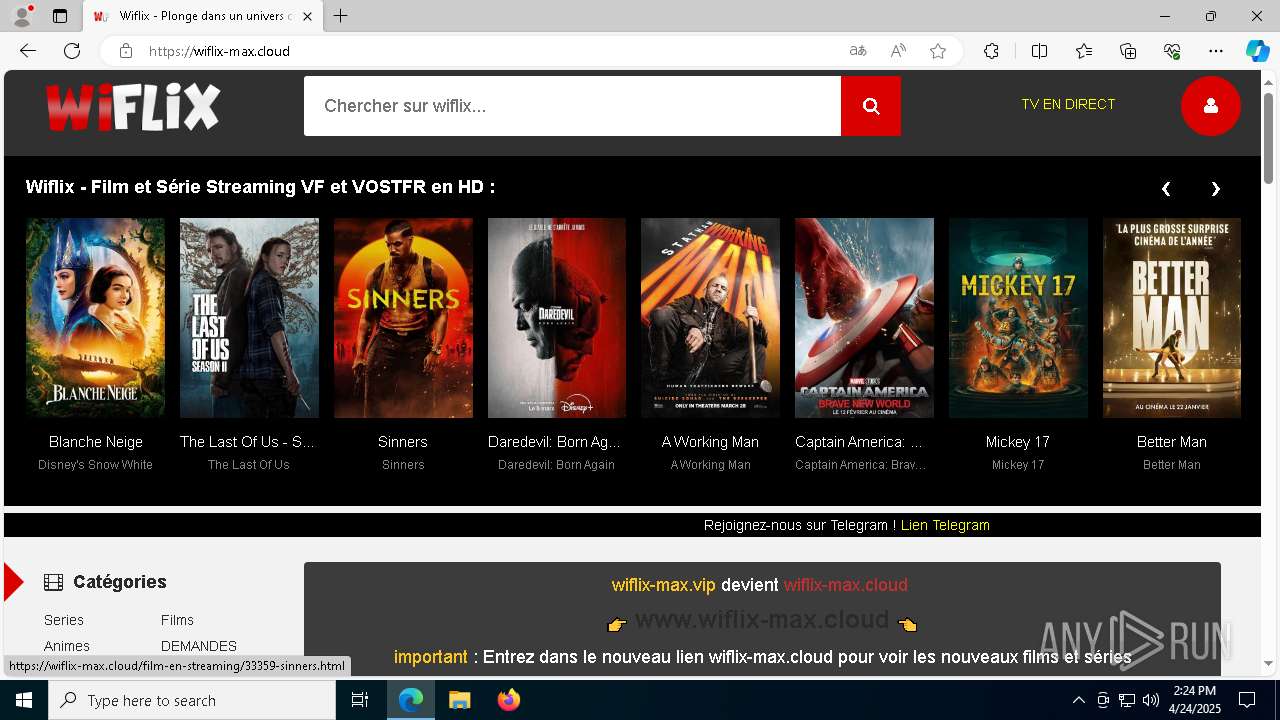Open Task View on taskbar
Viewport: 1280px width, 720px height.
click(361, 700)
